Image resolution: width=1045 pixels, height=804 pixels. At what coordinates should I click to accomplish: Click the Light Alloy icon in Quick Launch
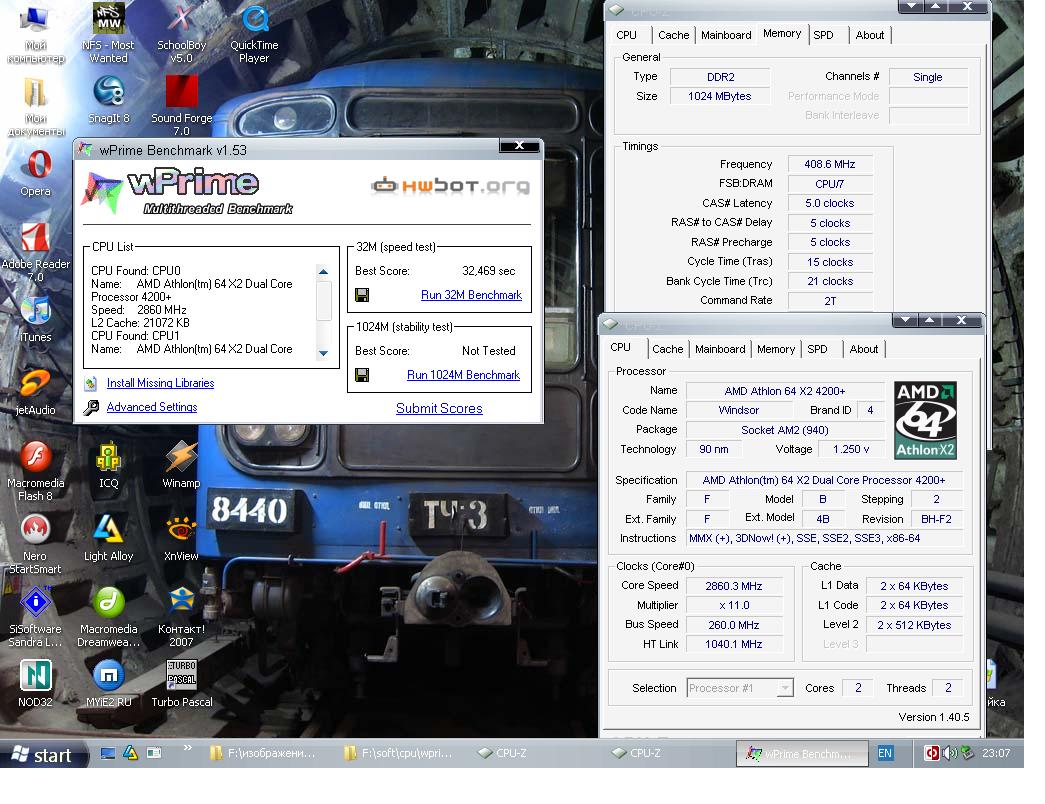(x=131, y=753)
